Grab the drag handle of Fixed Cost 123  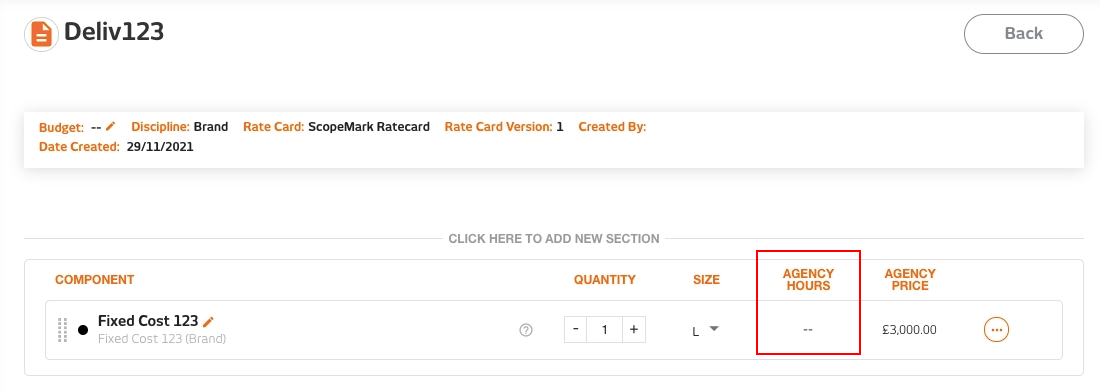click(62, 330)
